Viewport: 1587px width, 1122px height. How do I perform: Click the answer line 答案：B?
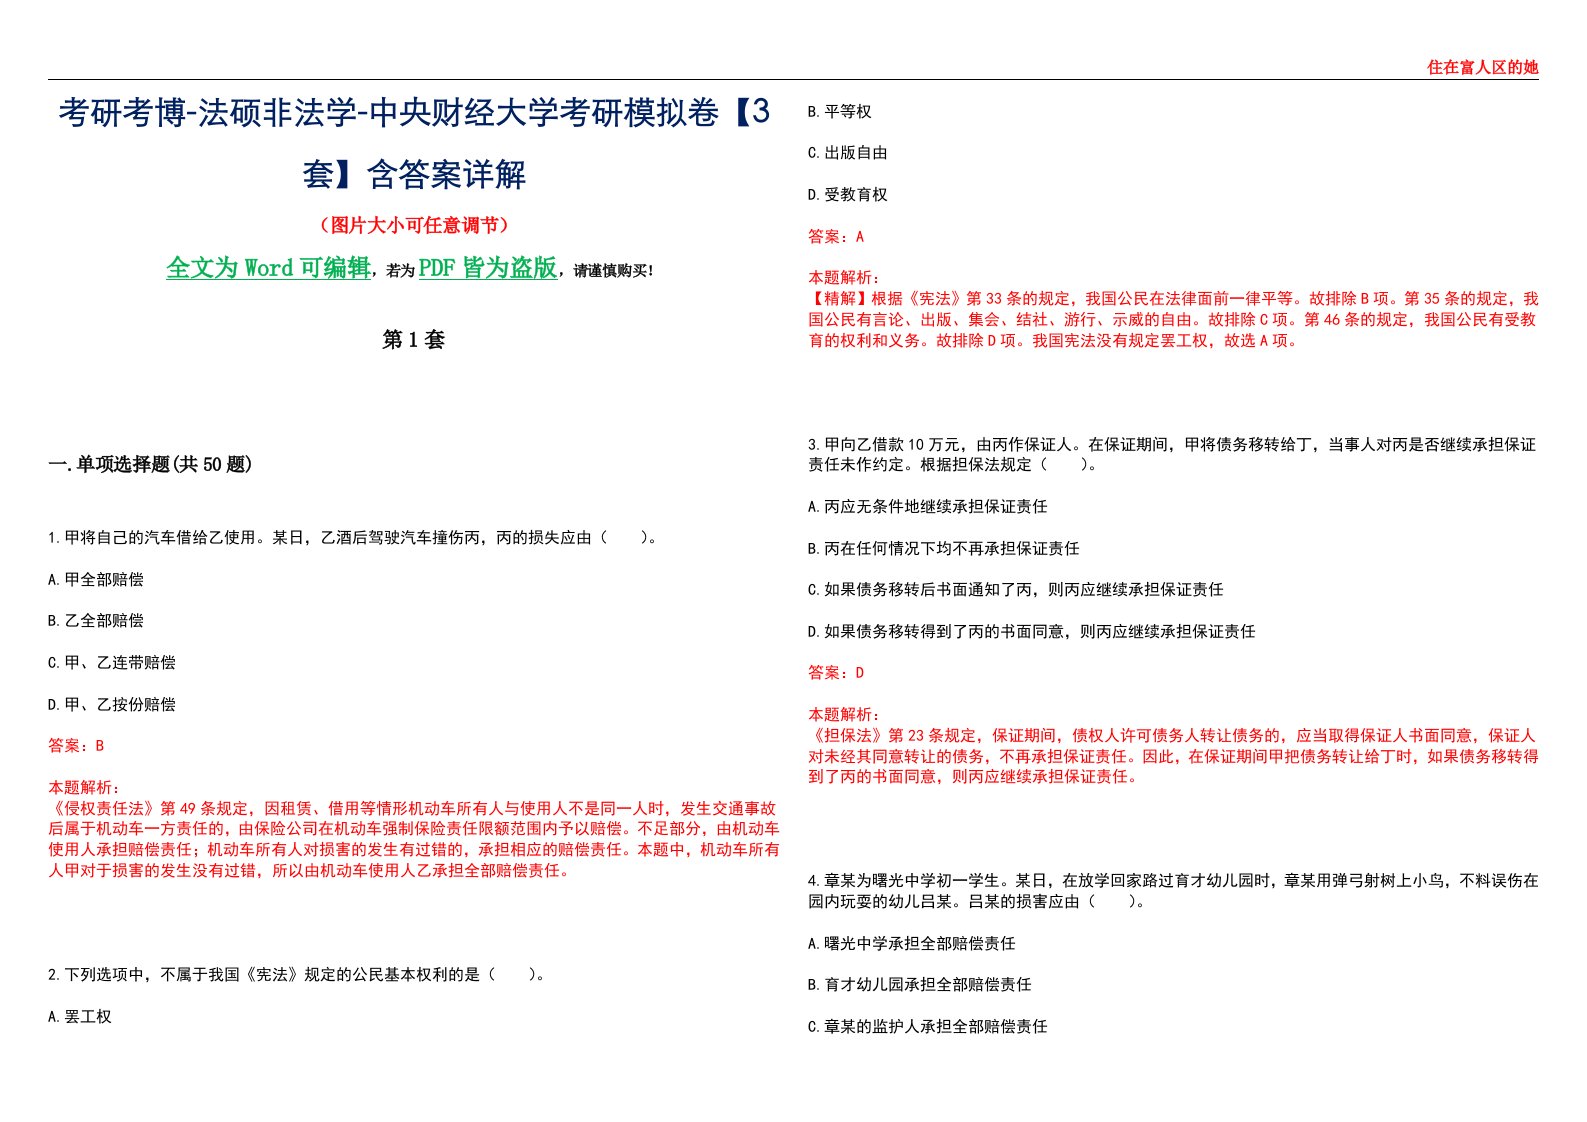76,746
